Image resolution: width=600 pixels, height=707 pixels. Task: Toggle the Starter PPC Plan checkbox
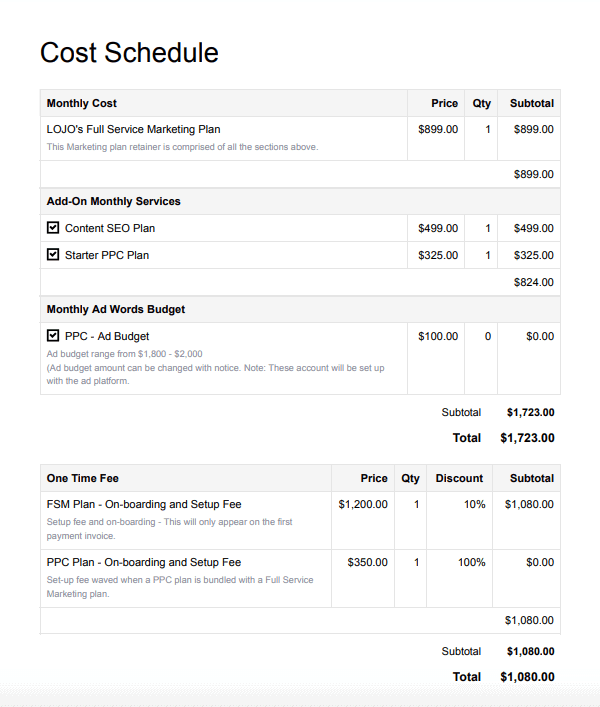tap(53, 255)
